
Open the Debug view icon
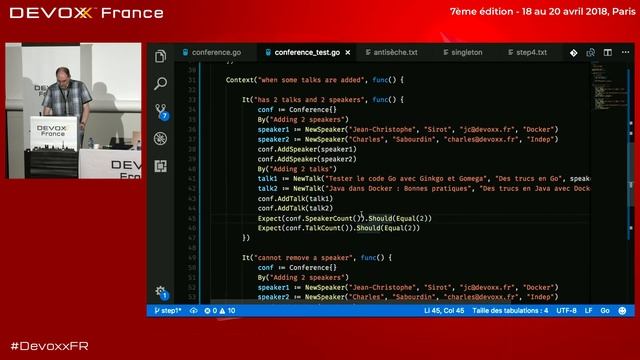(x=160, y=139)
